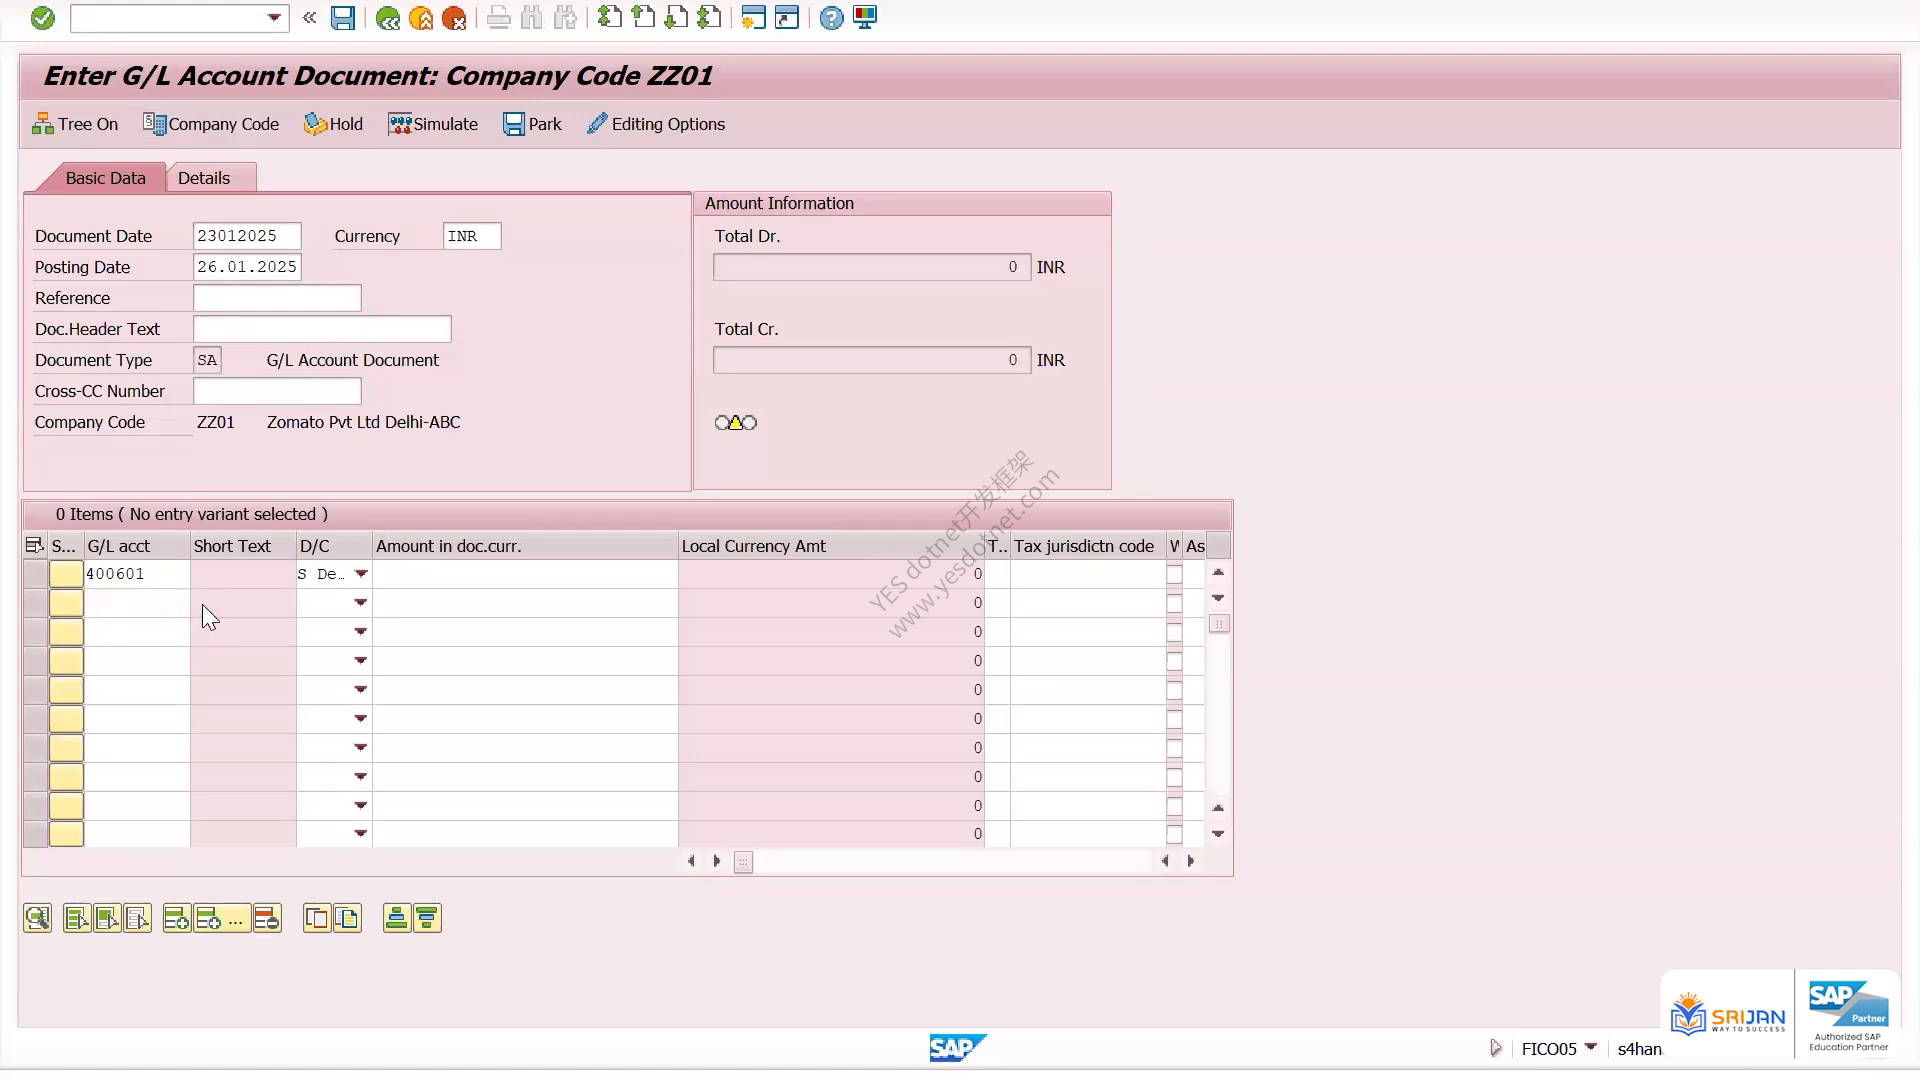Screen dimensions: 1920x1080
Task: Click the horizontal scrollbar handle under the table
Action: coord(743,862)
